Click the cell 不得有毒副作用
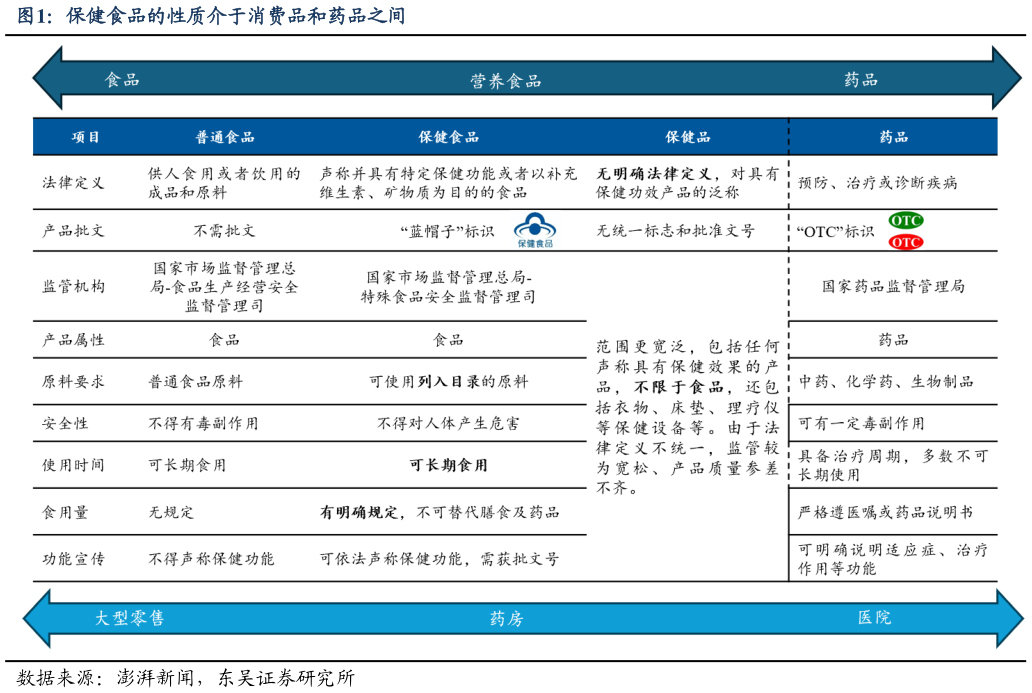Viewport: 1032px width, 693px height. (x=203, y=423)
